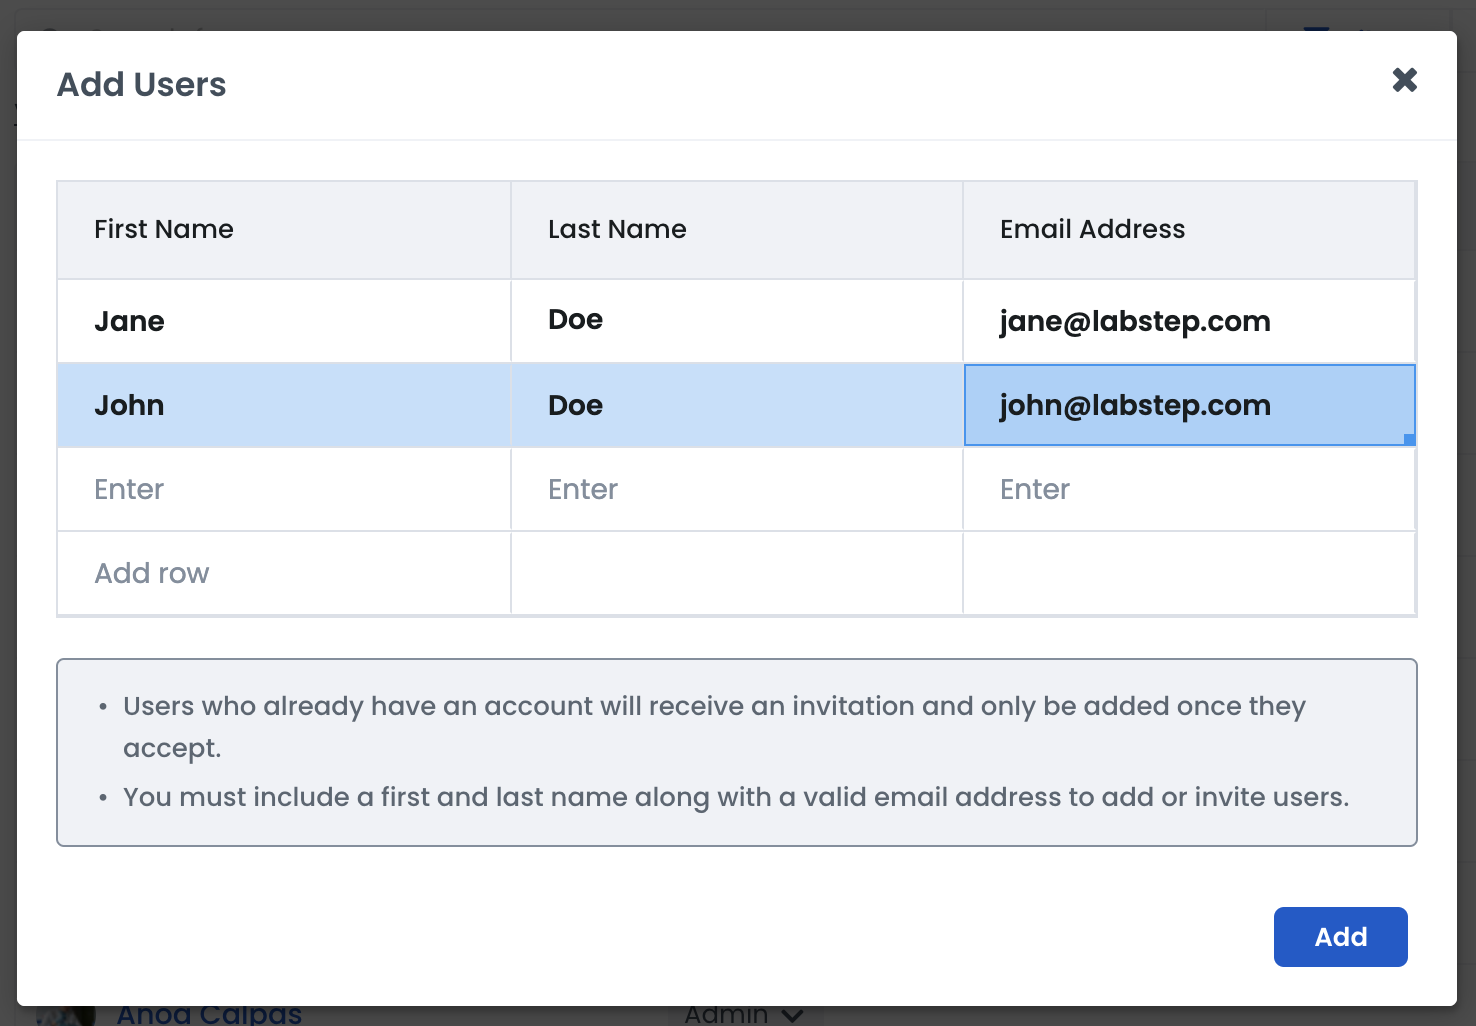Image resolution: width=1476 pixels, height=1026 pixels.
Task: Click the First Name column header
Action: [164, 229]
